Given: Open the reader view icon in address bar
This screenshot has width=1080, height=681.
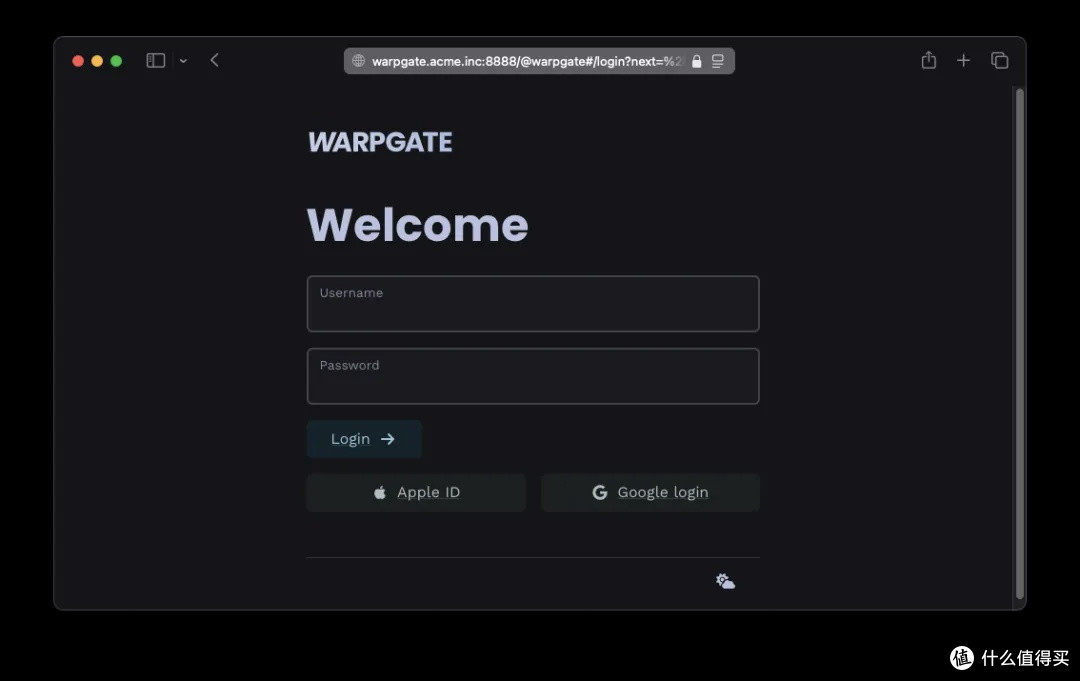Looking at the screenshot, I should click(718, 61).
